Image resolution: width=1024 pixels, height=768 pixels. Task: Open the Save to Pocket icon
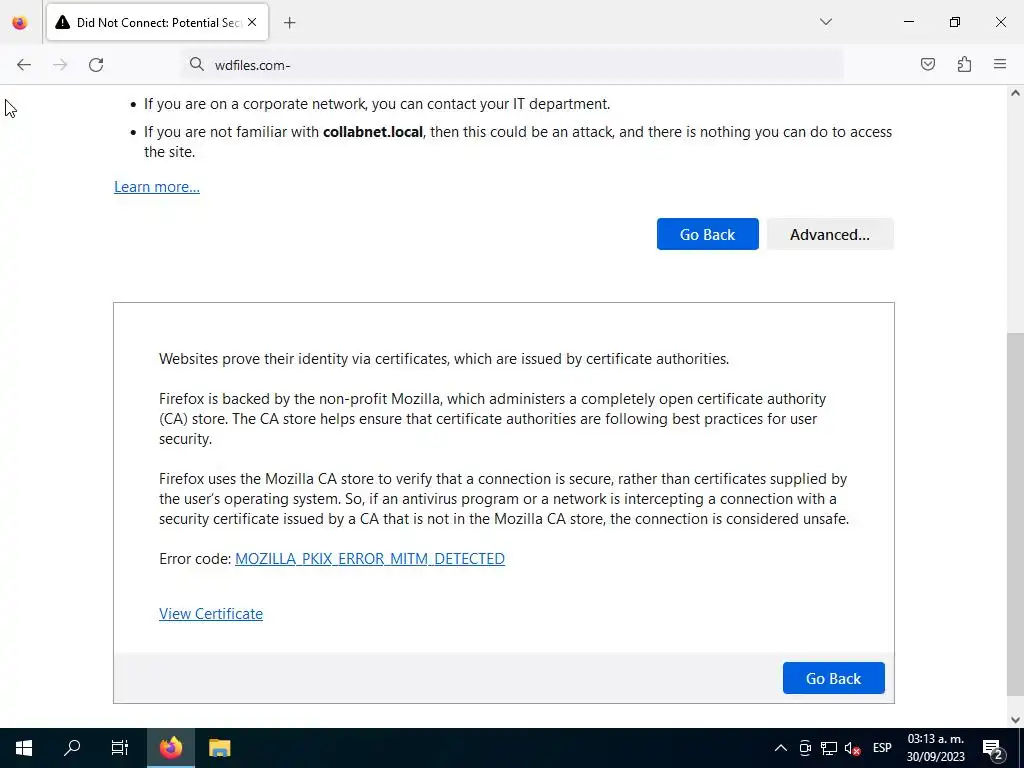pos(927,64)
